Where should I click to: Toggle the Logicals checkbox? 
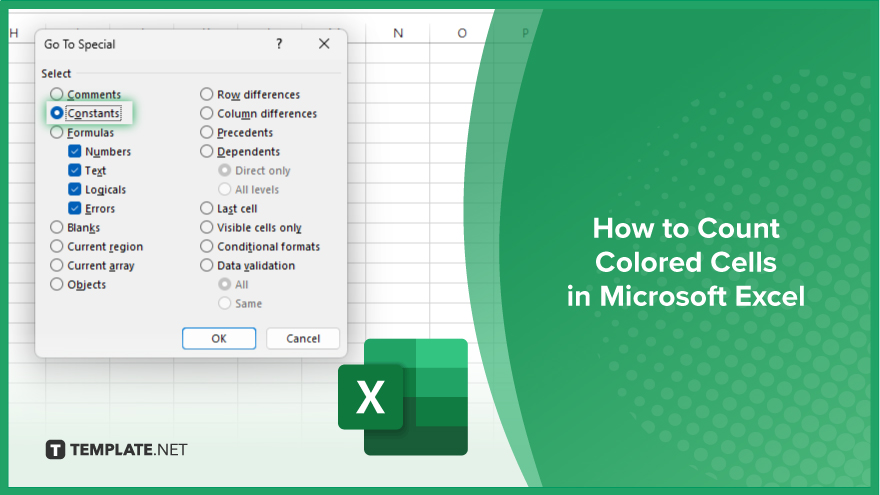[75, 189]
